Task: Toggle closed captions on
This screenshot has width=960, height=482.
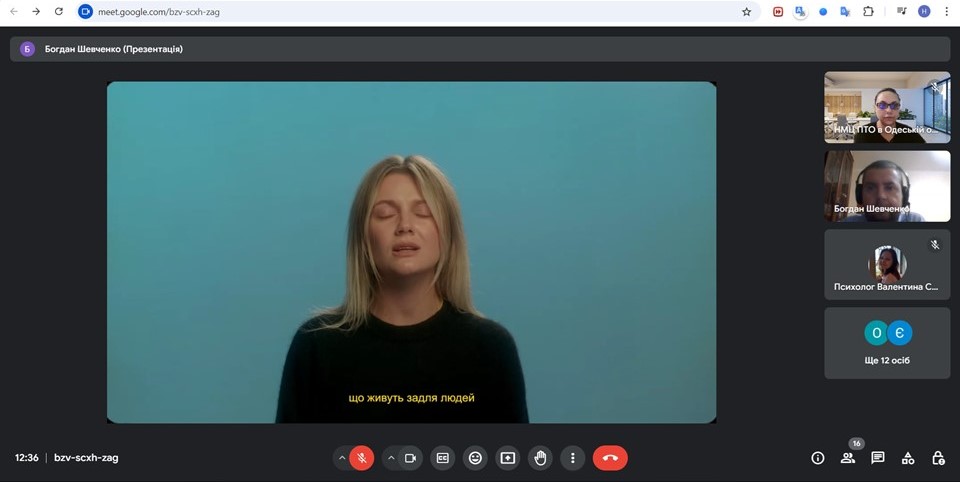Action: [x=443, y=458]
